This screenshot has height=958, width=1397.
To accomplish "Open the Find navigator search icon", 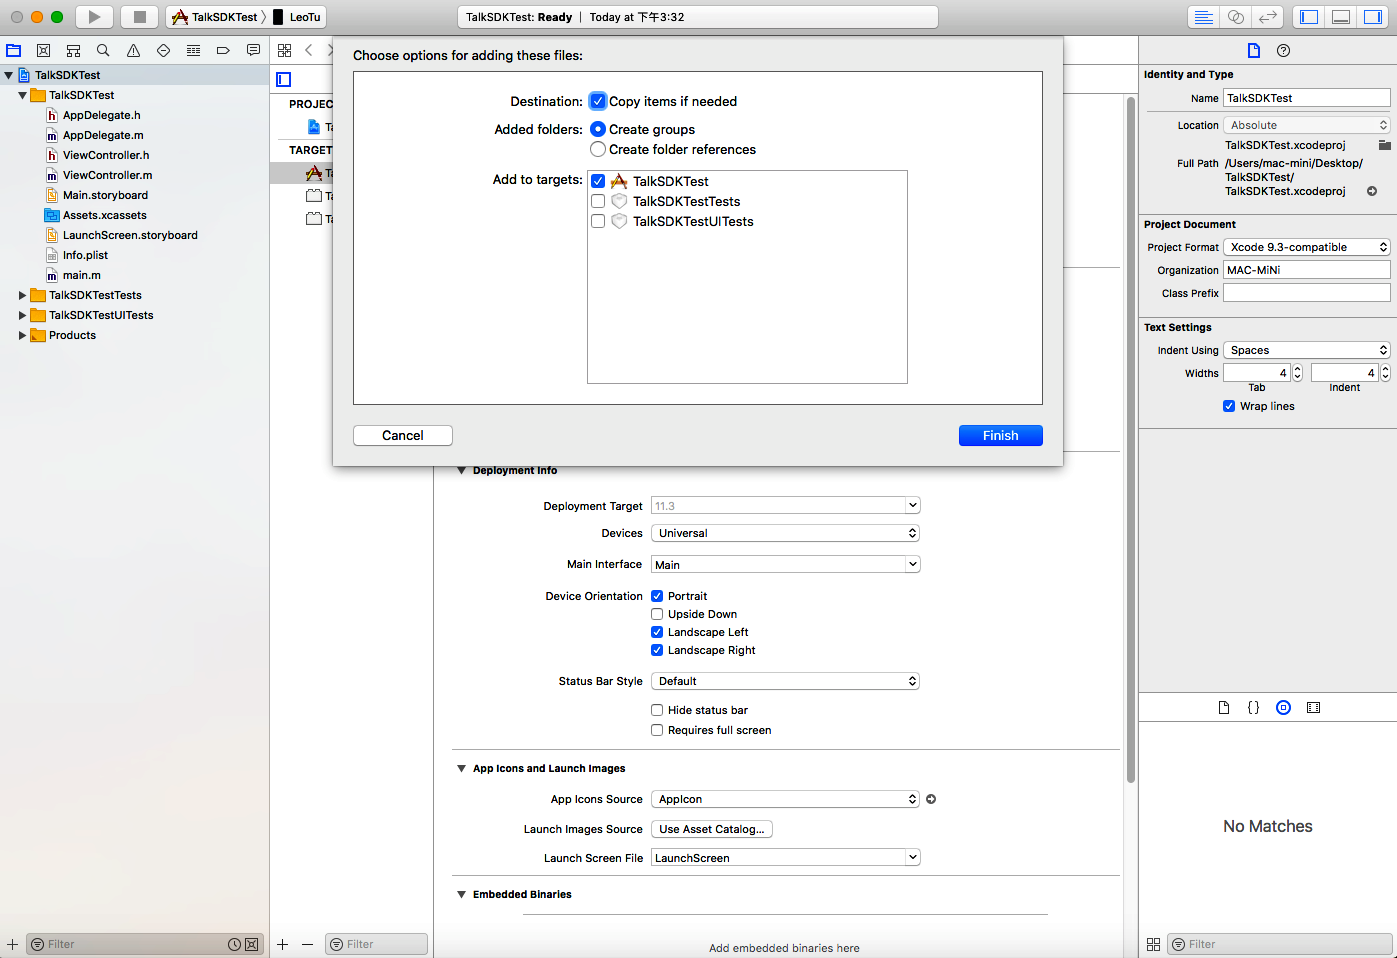I will [103, 50].
